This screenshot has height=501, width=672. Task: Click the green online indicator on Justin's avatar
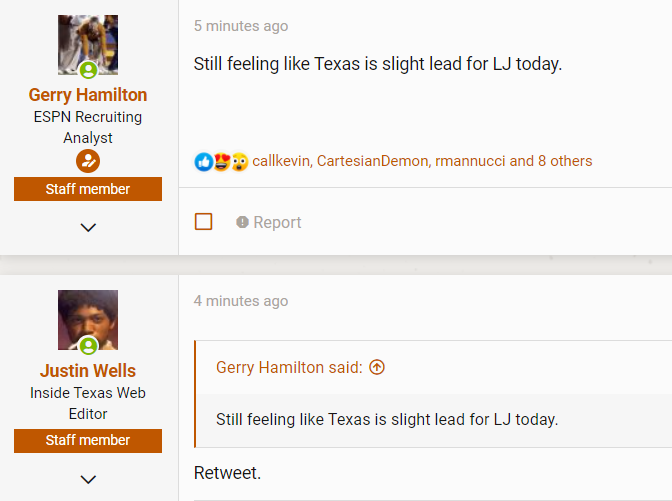coord(88,346)
